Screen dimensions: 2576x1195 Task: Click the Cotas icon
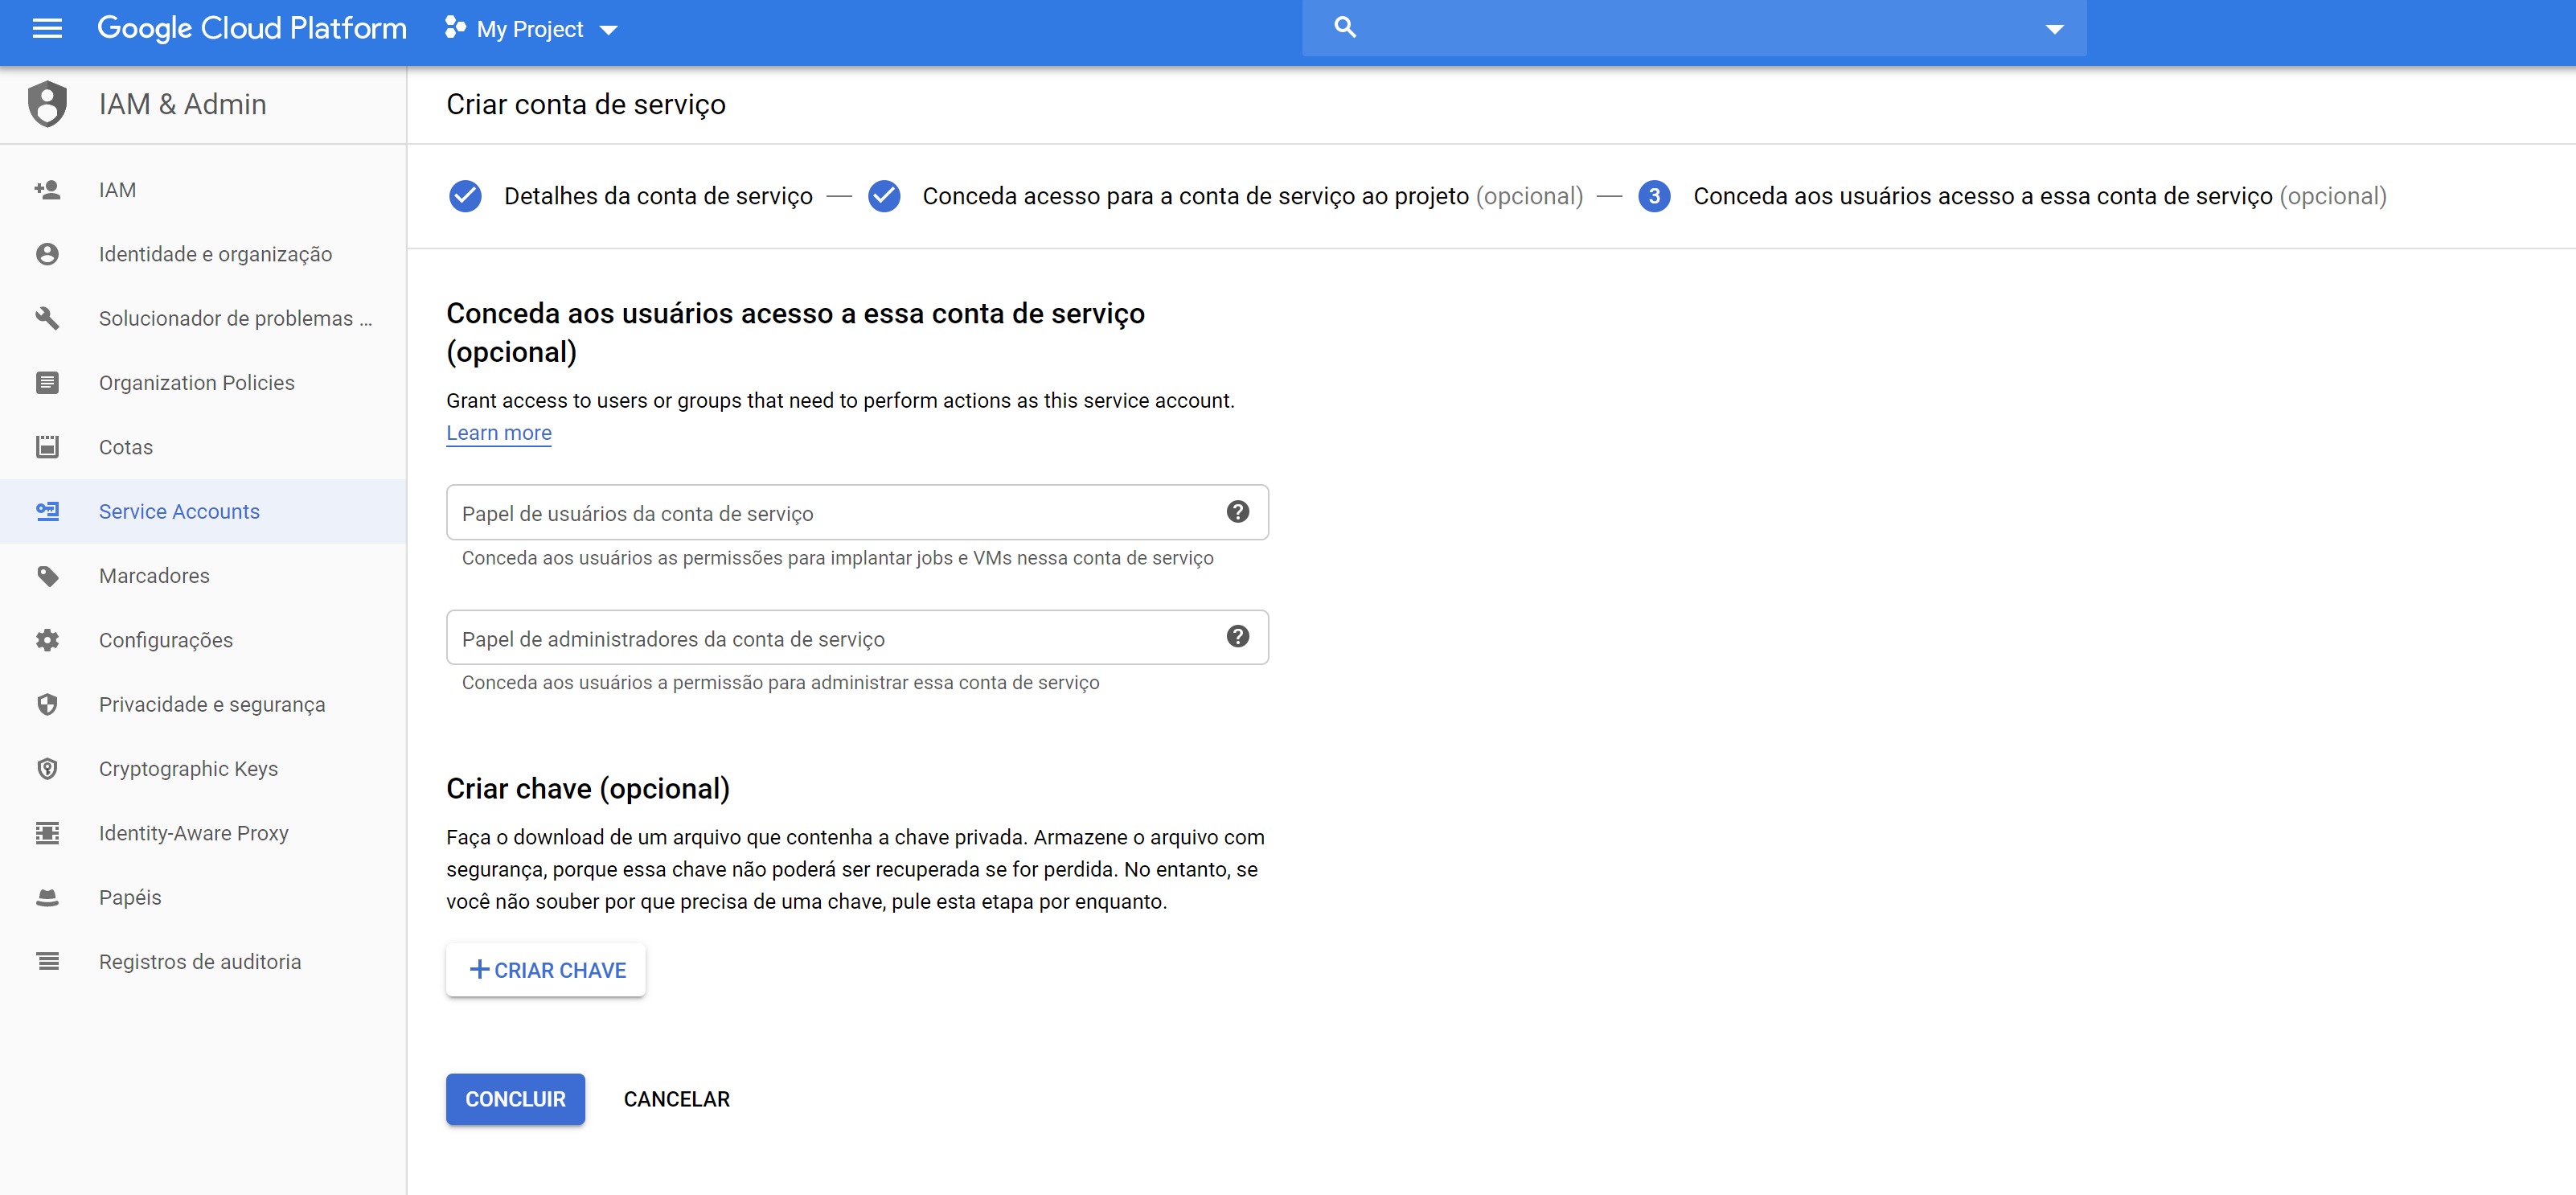tap(47, 447)
